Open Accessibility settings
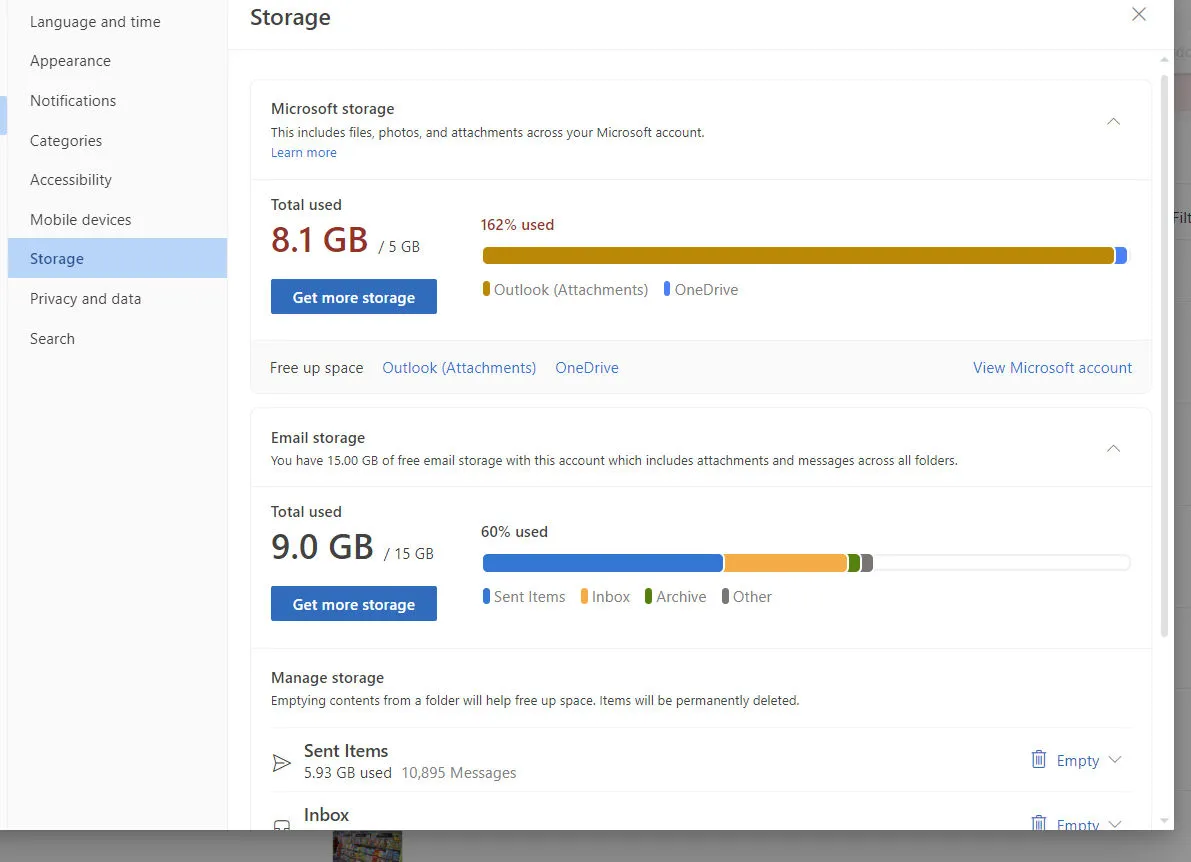Image resolution: width=1191 pixels, height=862 pixels. tap(71, 180)
